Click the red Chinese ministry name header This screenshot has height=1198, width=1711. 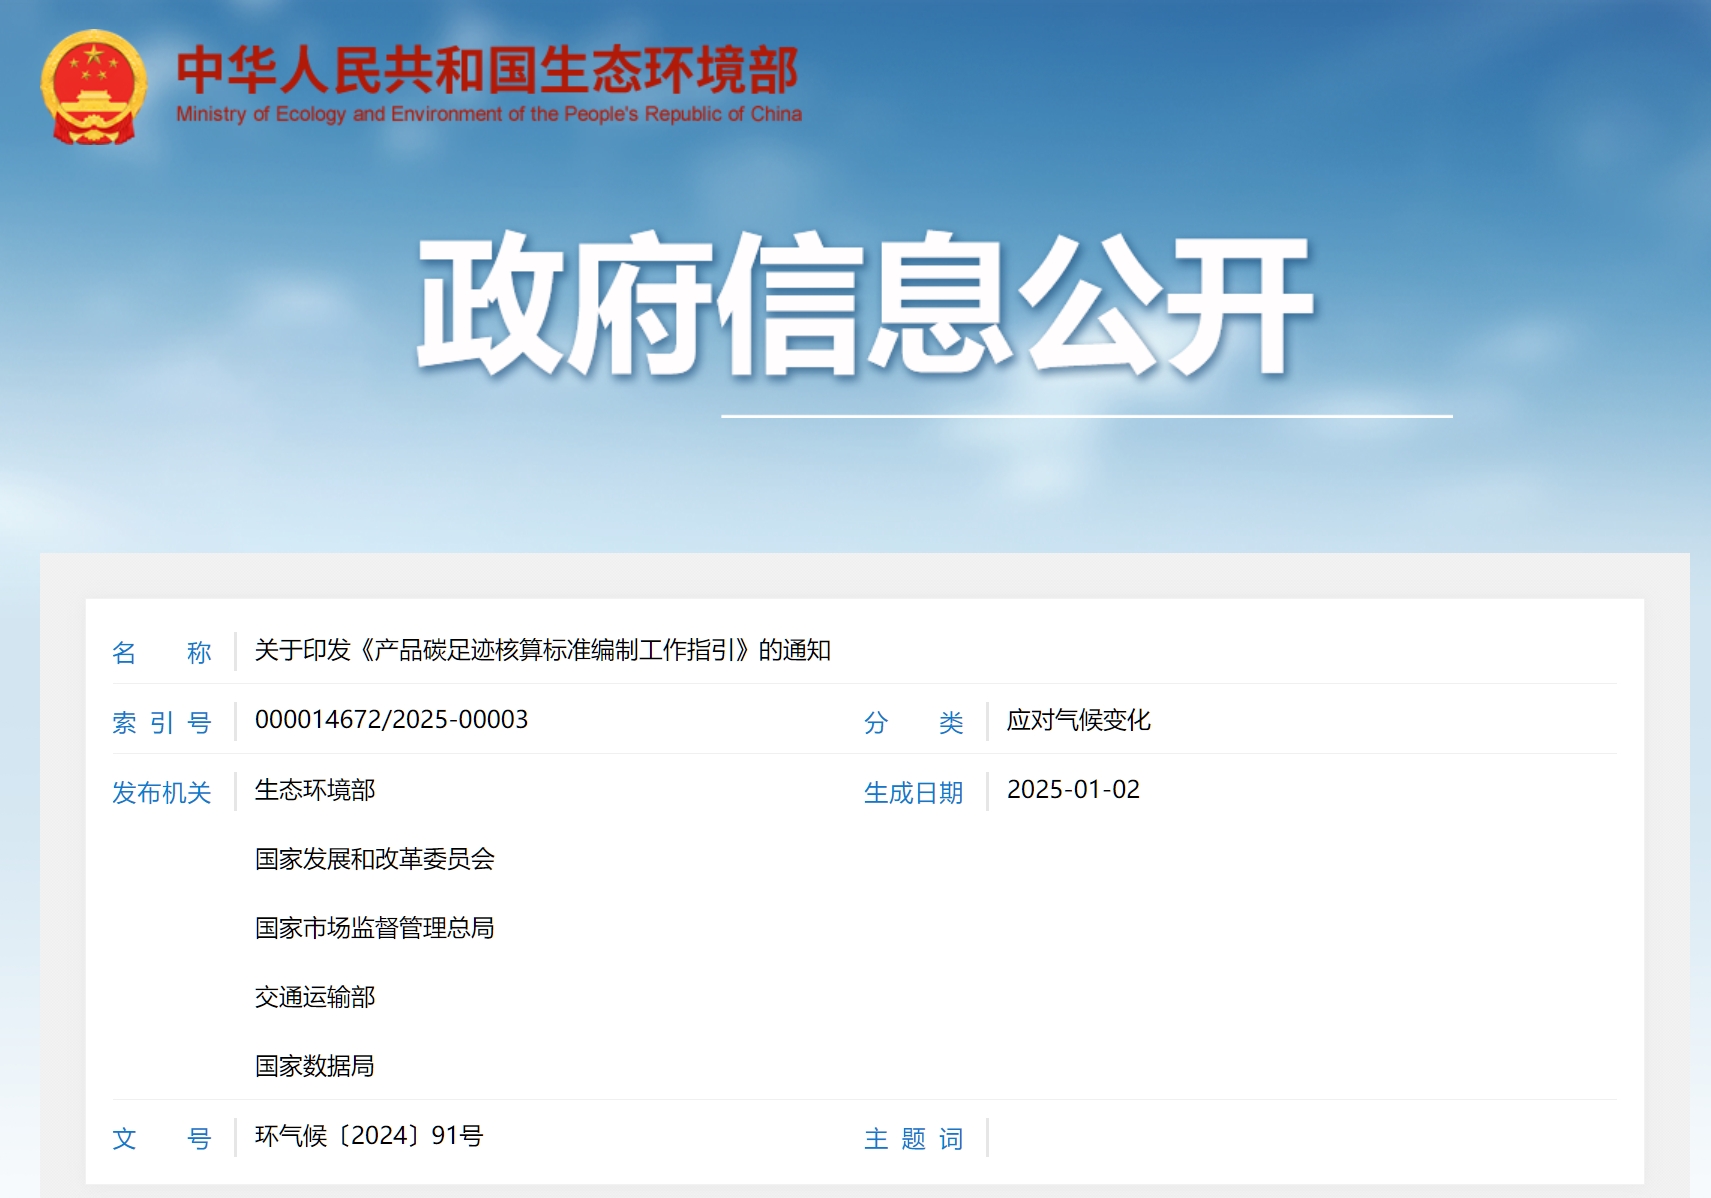coord(487,70)
